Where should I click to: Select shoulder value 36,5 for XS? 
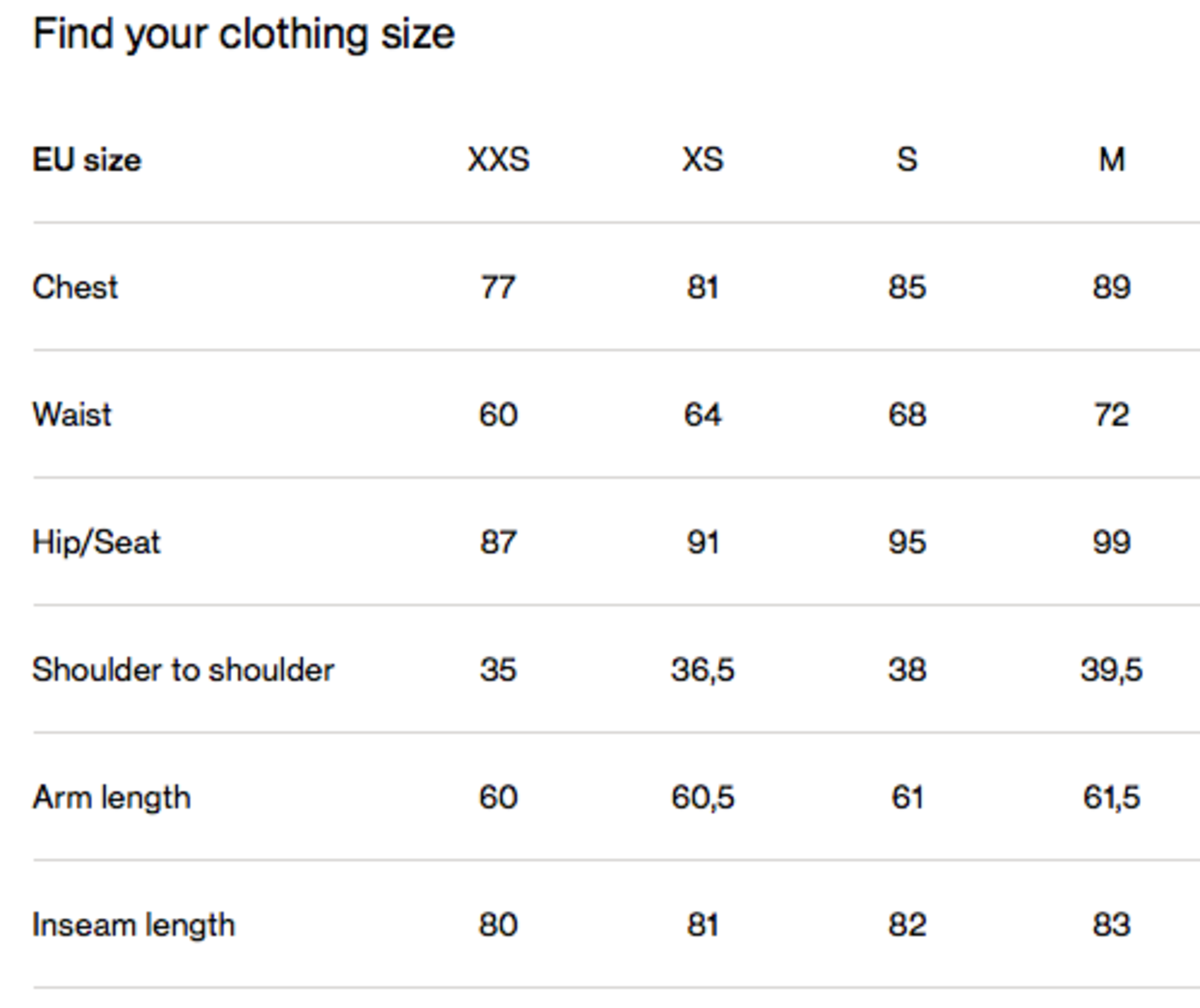point(702,670)
